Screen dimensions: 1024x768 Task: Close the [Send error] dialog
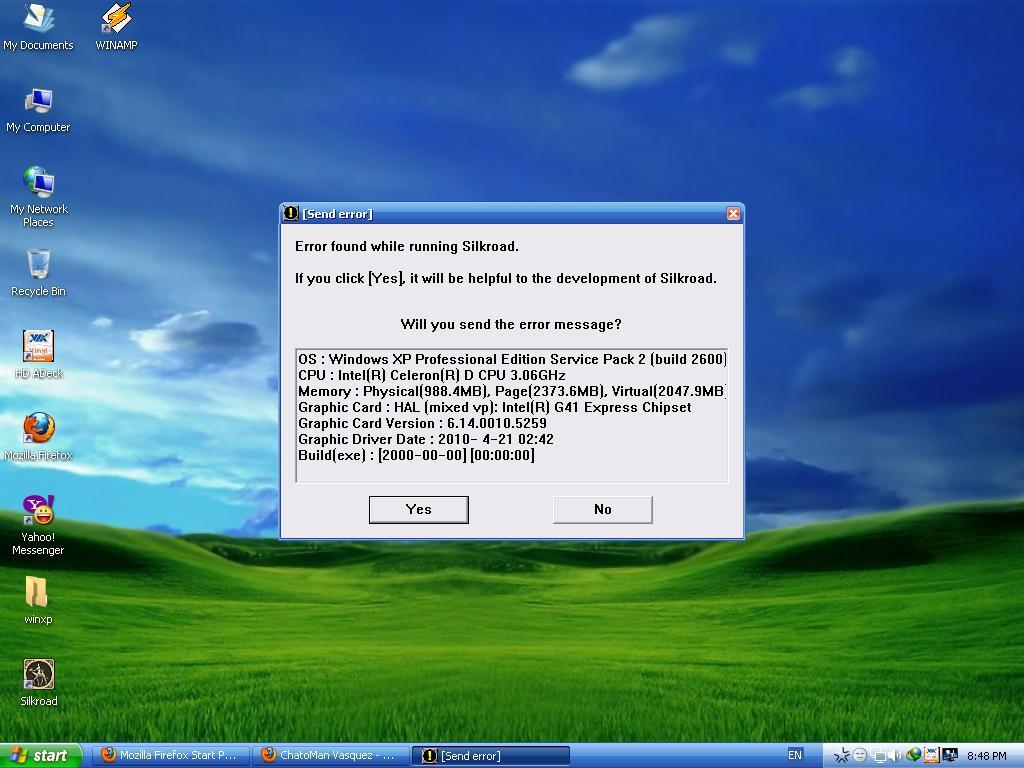[x=733, y=214]
